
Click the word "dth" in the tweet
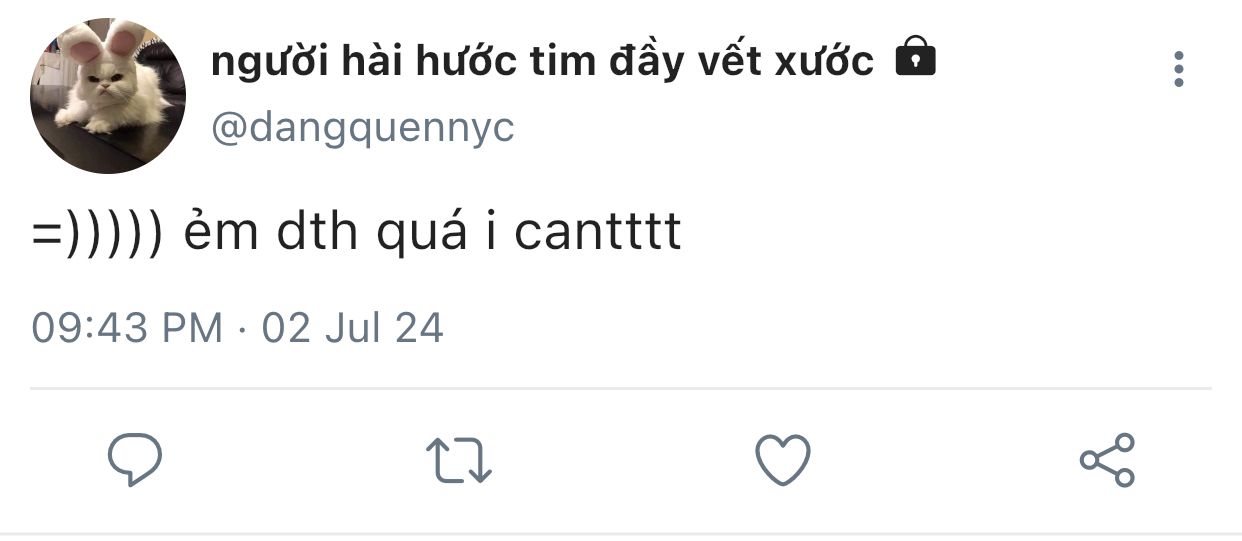tap(316, 233)
